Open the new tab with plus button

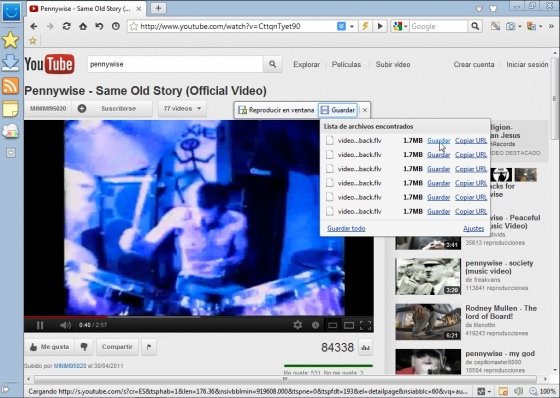click(158, 8)
